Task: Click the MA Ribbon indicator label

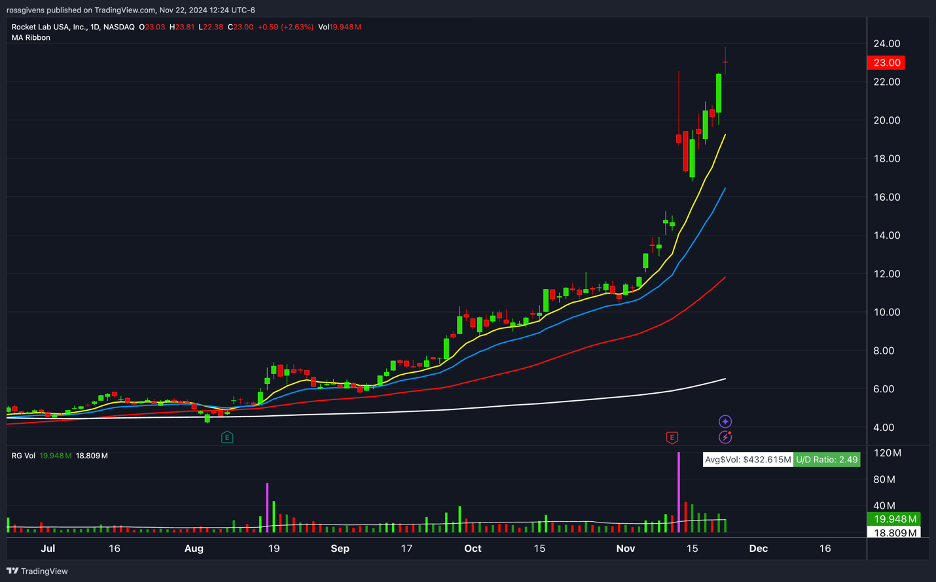Action: click(30, 38)
